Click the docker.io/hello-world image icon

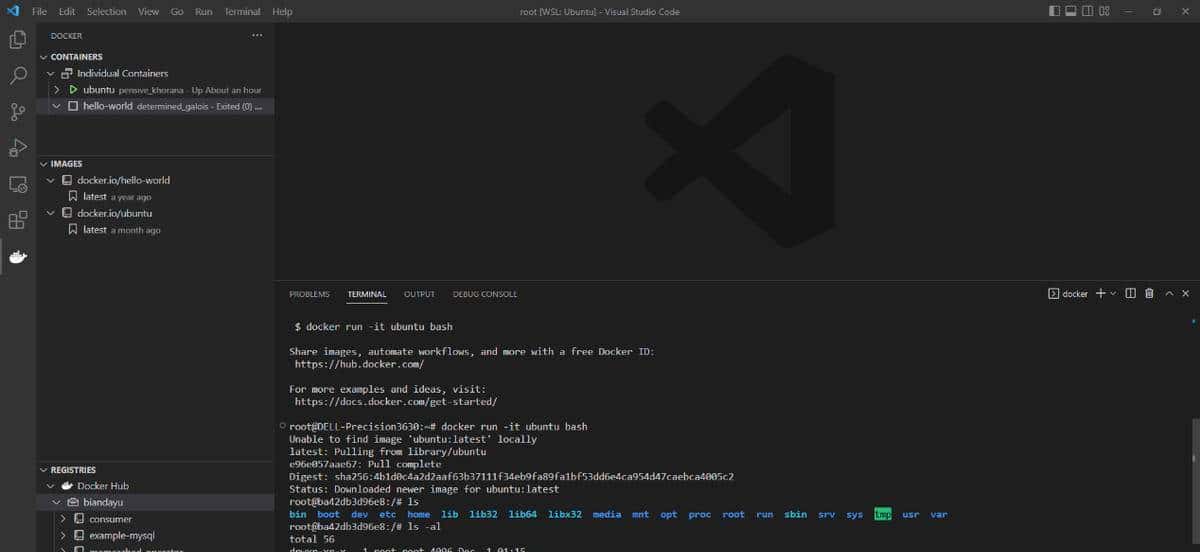68,180
